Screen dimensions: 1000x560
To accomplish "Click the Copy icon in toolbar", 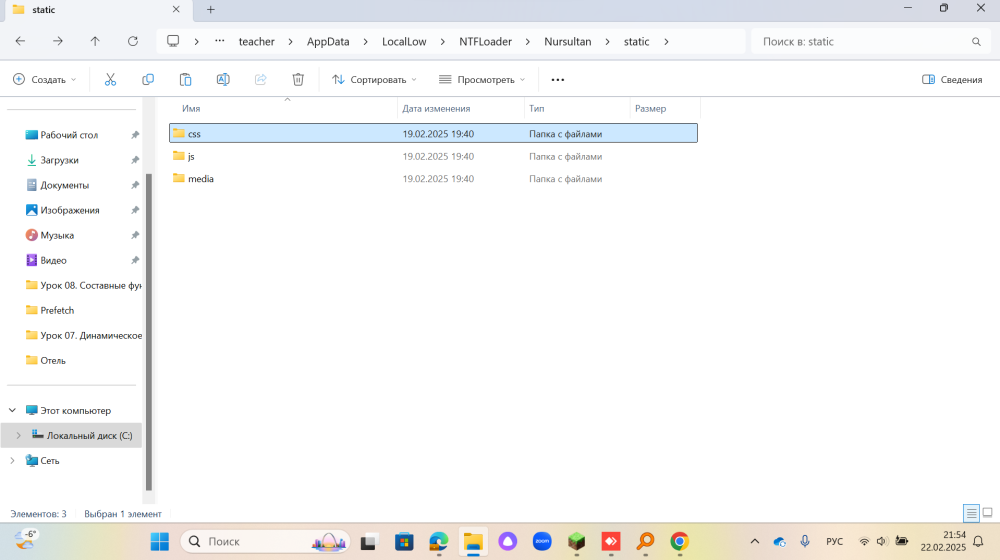I will point(148,80).
